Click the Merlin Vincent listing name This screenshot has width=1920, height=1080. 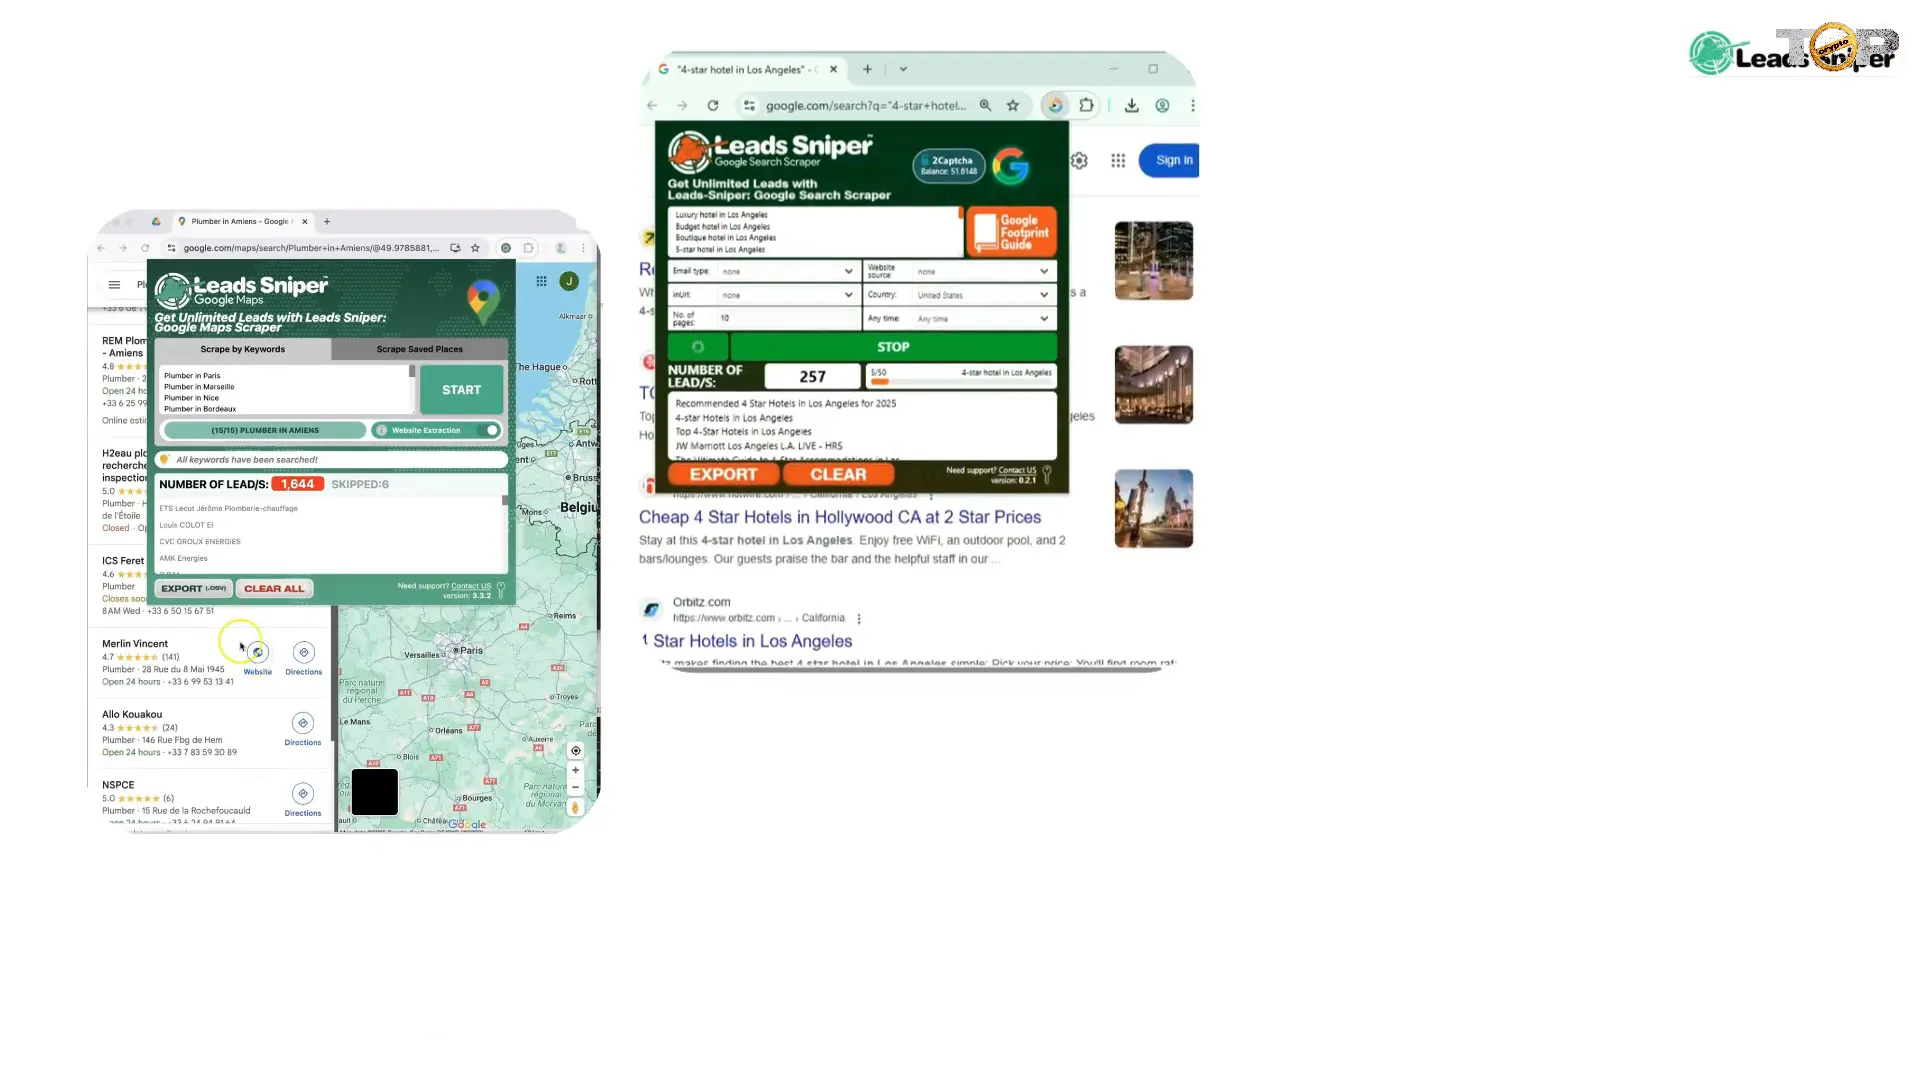click(135, 644)
